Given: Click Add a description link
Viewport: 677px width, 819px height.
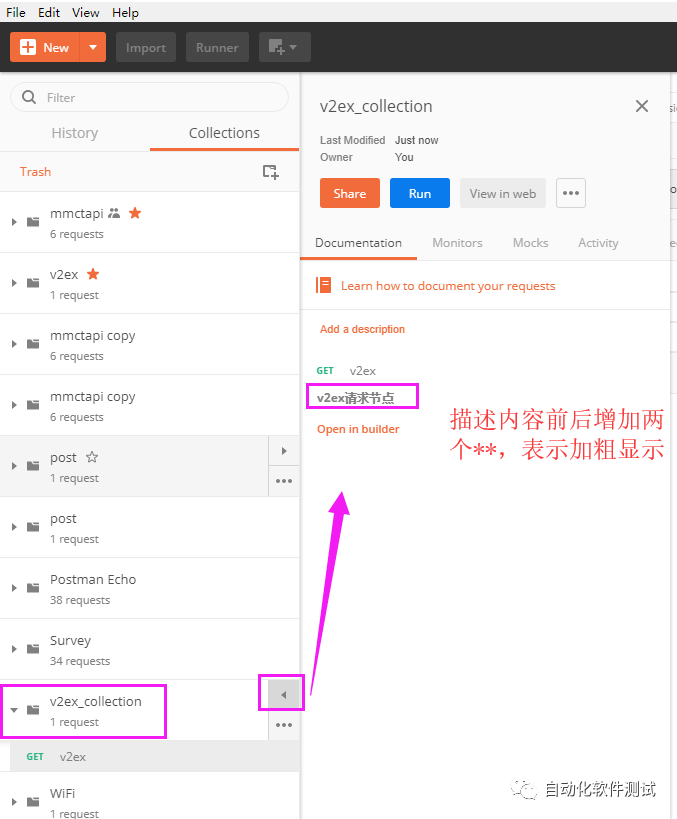Looking at the screenshot, I should click(x=362, y=329).
